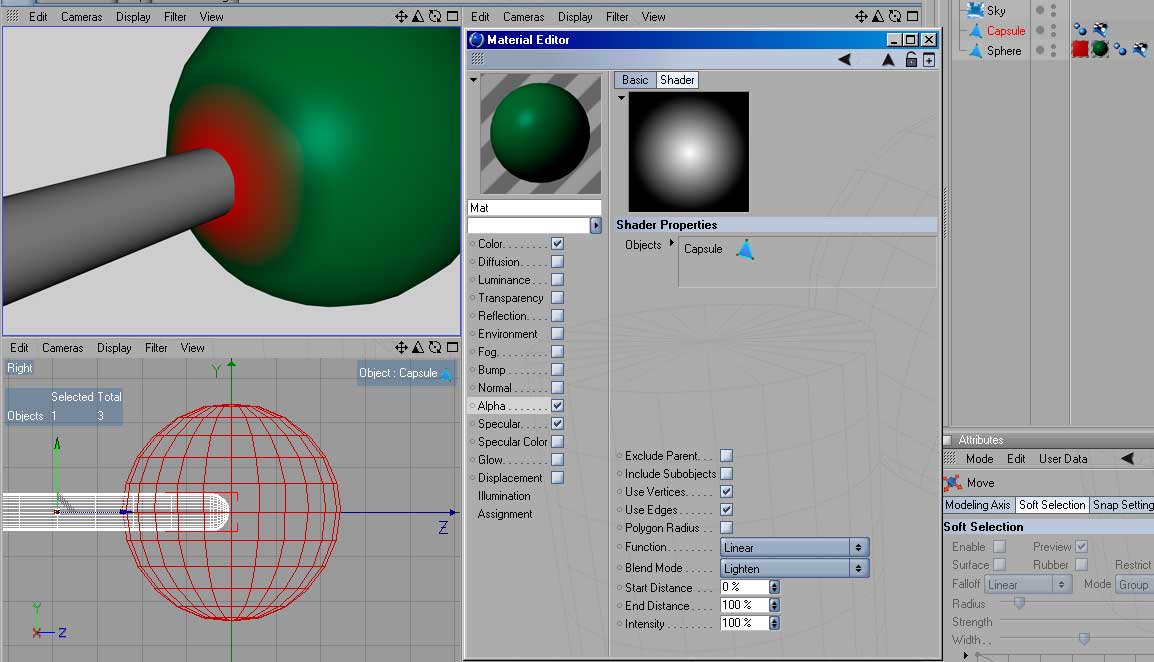This screenshot has width=1154, height=662.
Task: Click Move tool icon in Attributes
Action: click(x=953, y=482)
